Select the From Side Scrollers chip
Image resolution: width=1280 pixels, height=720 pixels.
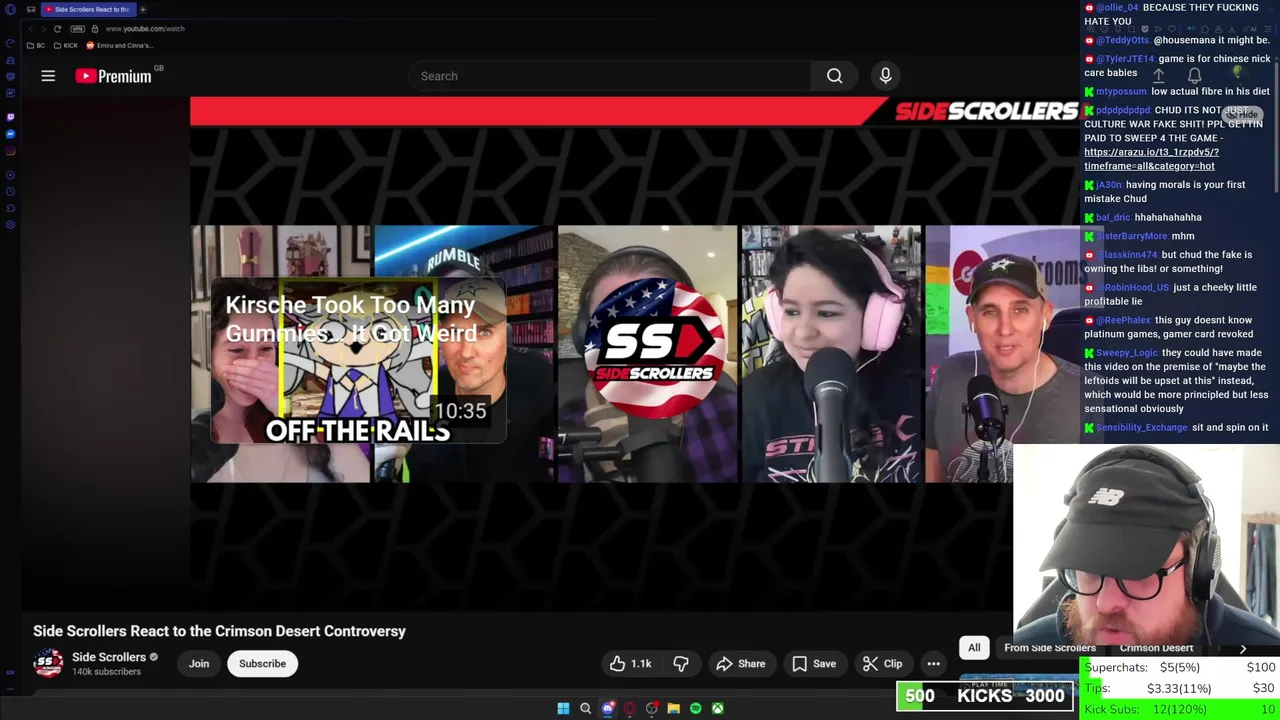tap(1050, 648)
